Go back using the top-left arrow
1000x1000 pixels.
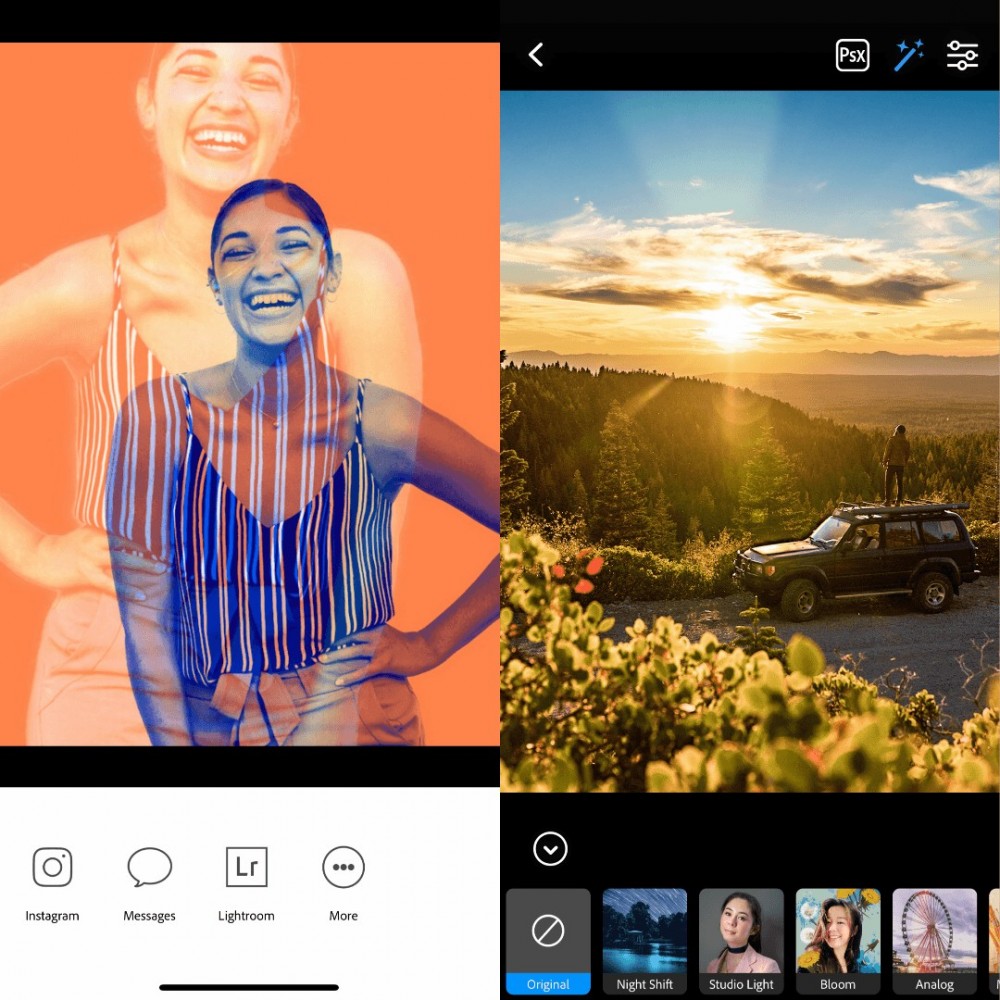[536, 55]
